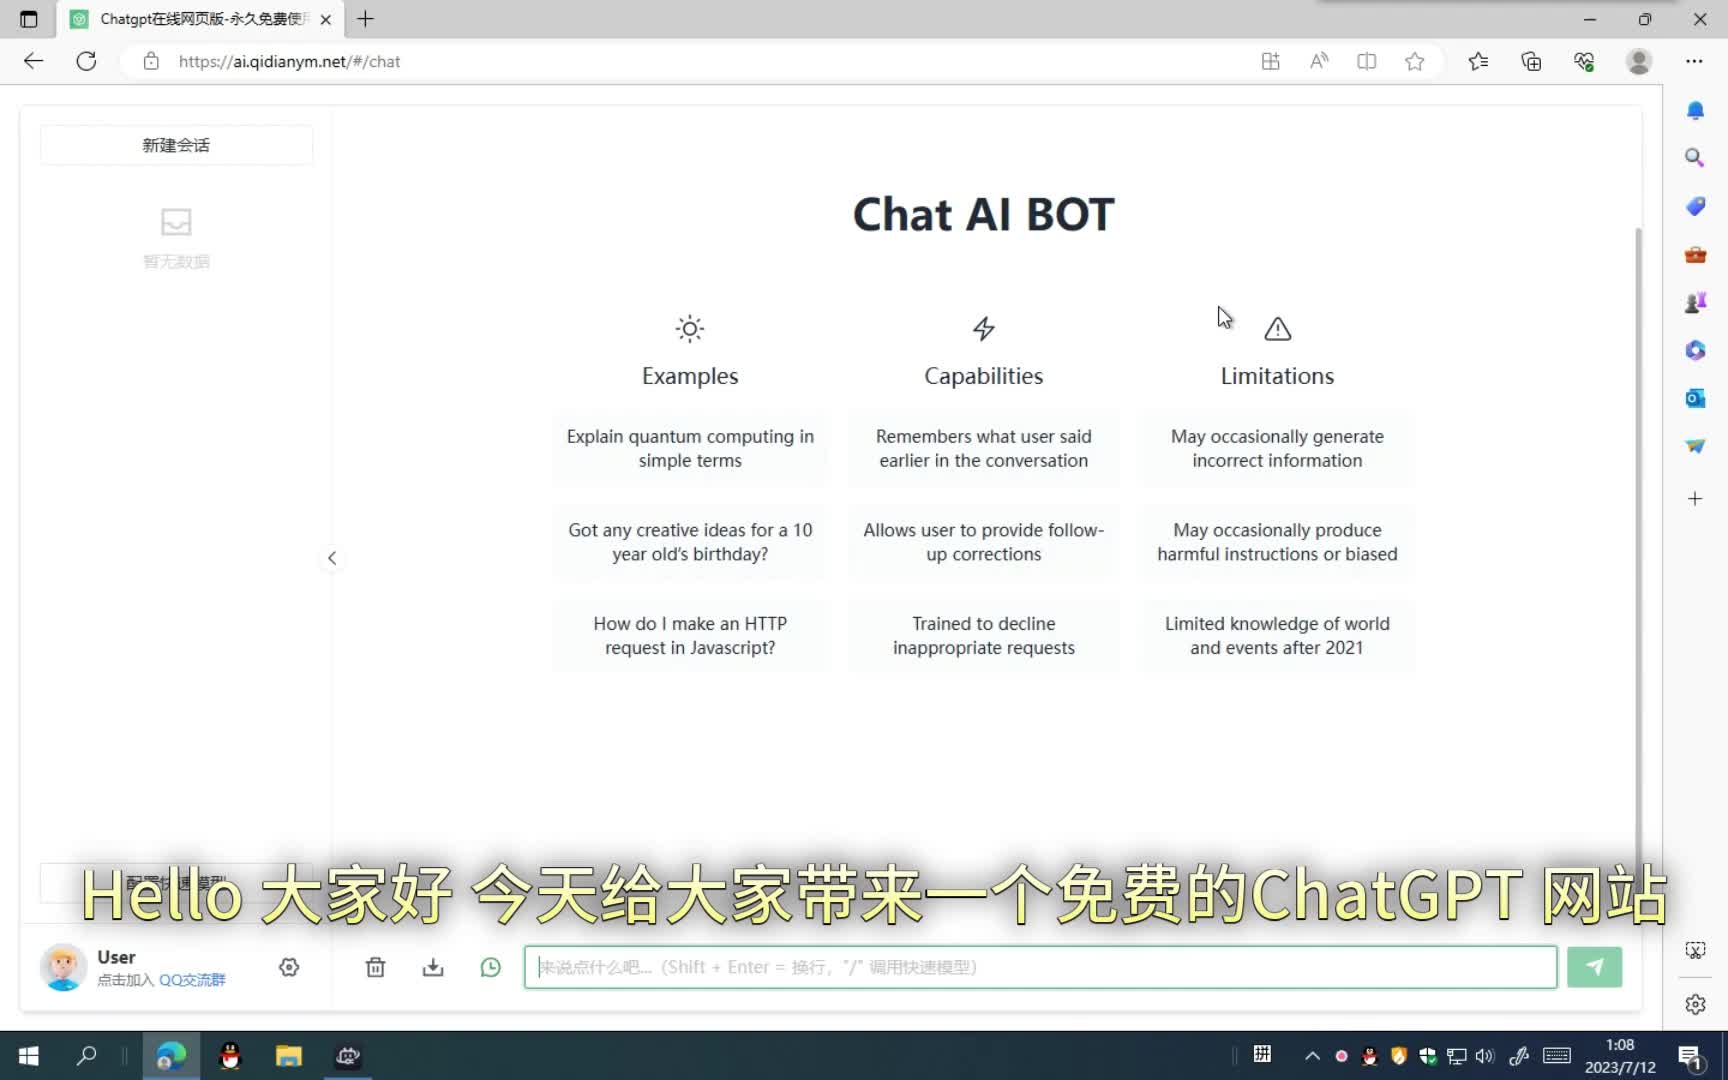Open the browser profile avatar
1728x1080 pixels.
(x=1638, y=61)
